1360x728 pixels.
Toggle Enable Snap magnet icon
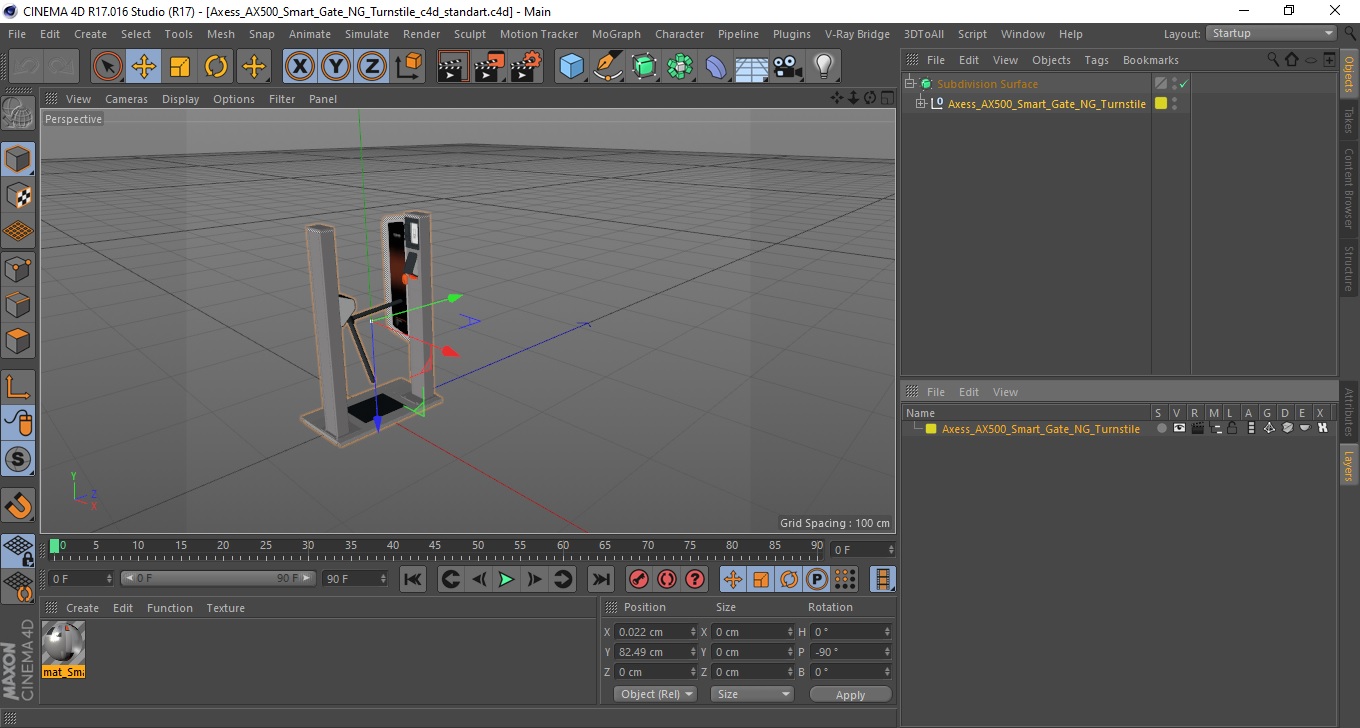click(19, 505)
